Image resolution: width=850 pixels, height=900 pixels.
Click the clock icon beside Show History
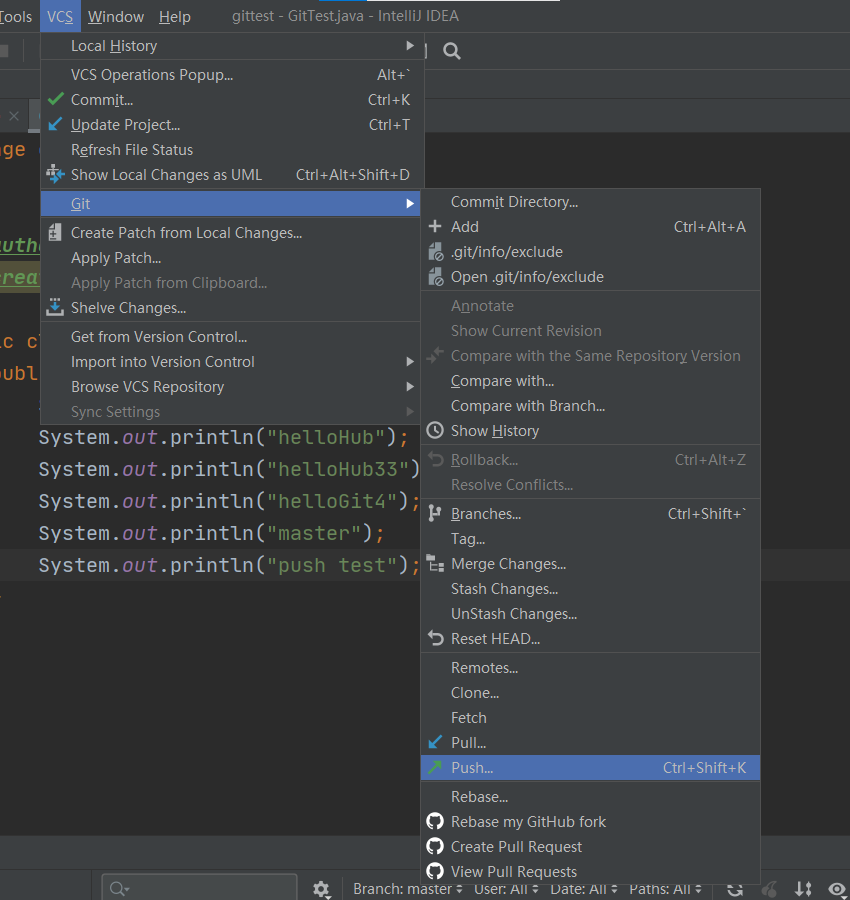click(x=435, y=430)
